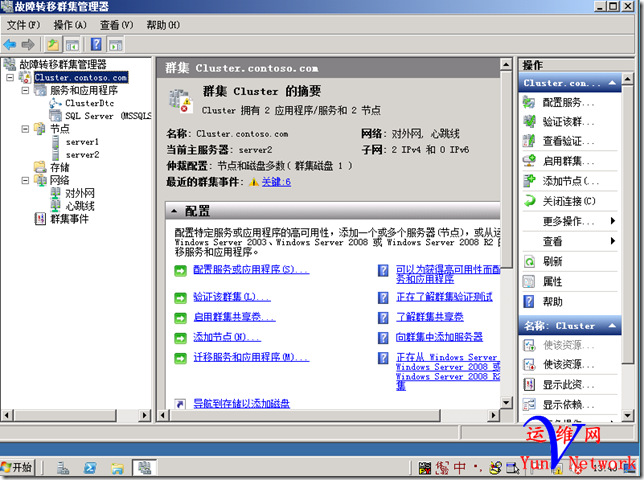Click the 导航到存储以添加磁盘 link
The height and width of the screenshot is (480, 644).
[x=242, y=404]
